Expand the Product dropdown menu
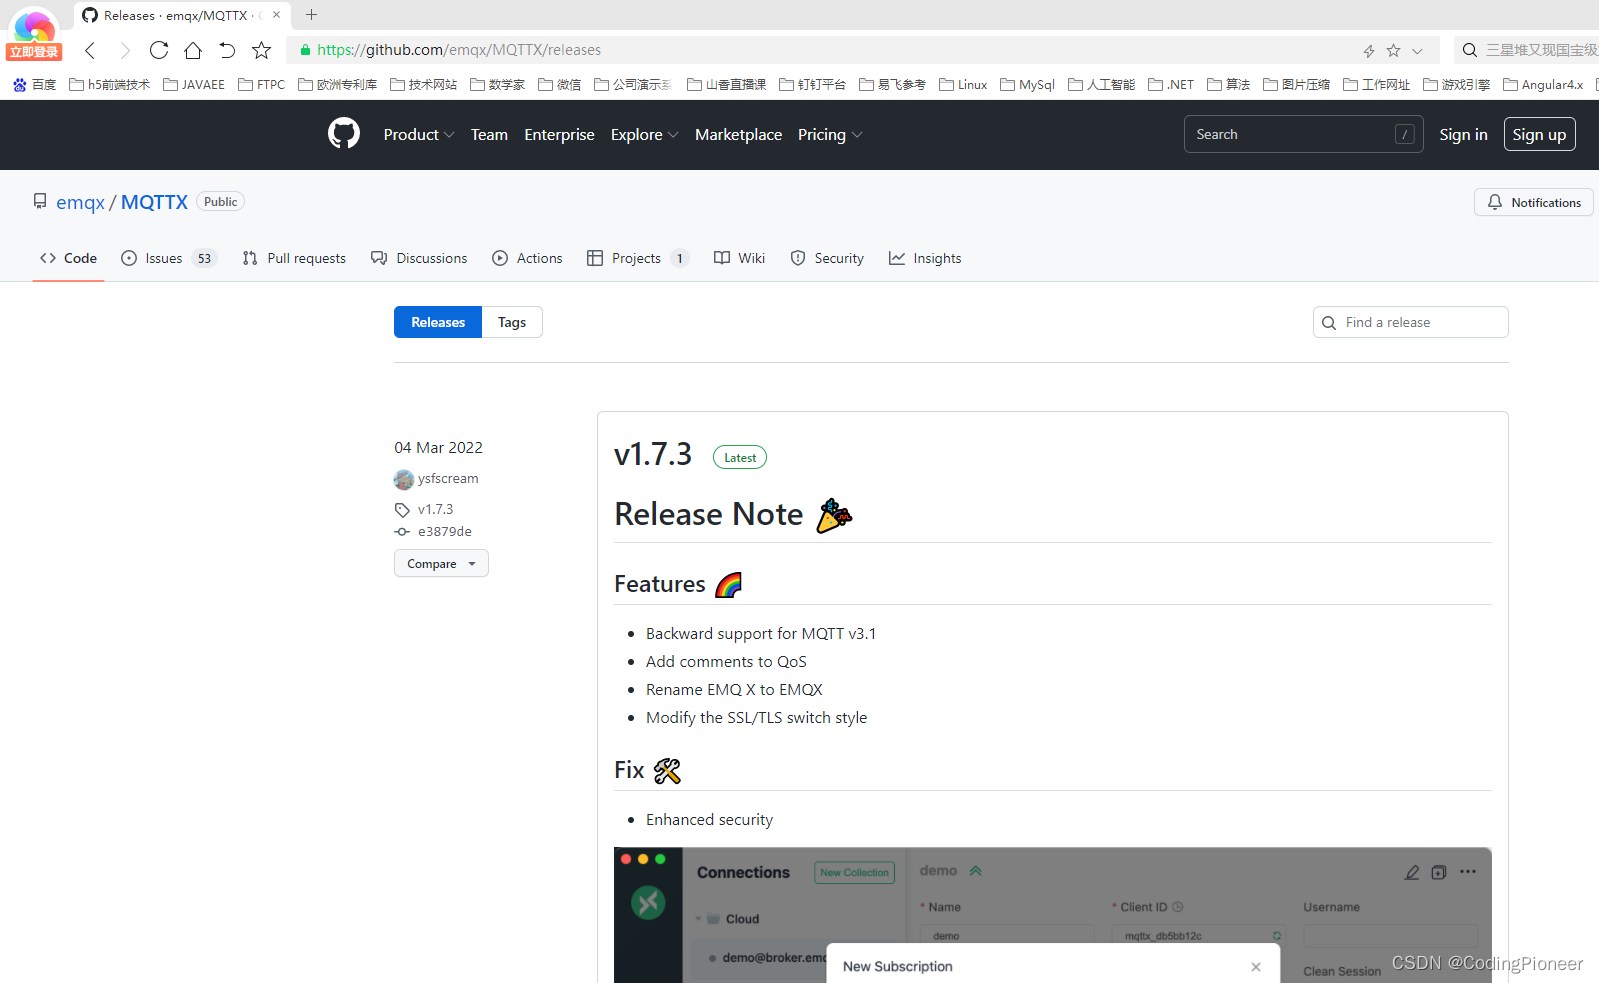The height and width of the screenshot is (983, 1599). click(419, 135)
